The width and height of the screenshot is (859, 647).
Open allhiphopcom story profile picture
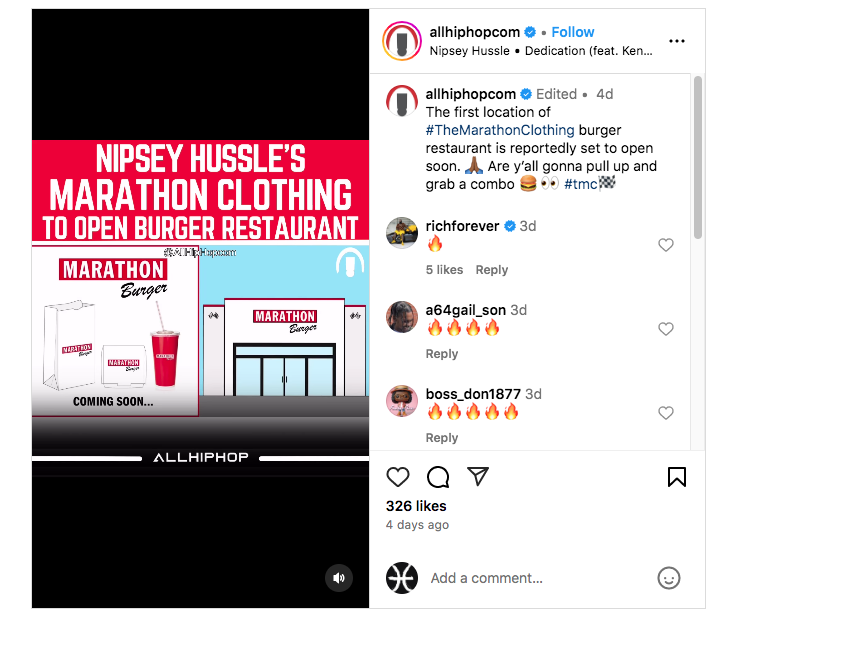tap(402, 41)
